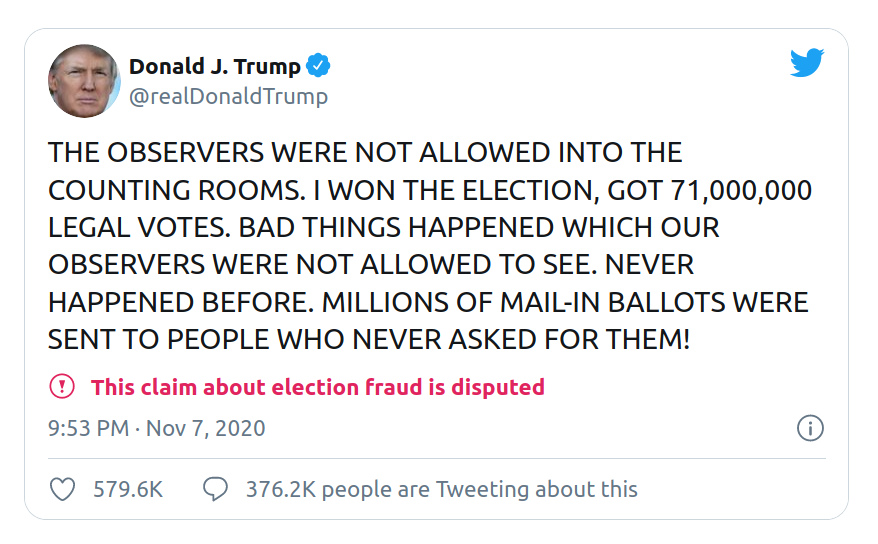The width and height of the screenshot is (878, 544).
Task: Click the 9:53 PM time text
Action: 89,429
